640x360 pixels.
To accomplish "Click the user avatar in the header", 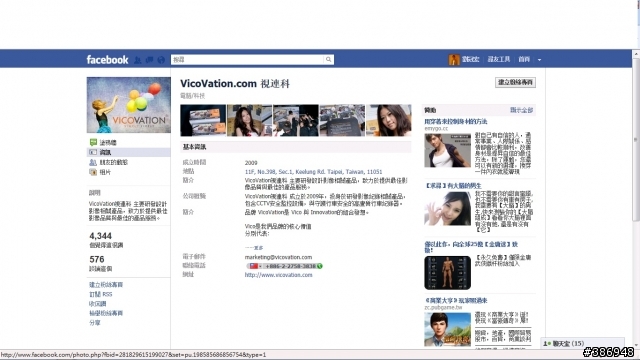I will coord(454,60).
